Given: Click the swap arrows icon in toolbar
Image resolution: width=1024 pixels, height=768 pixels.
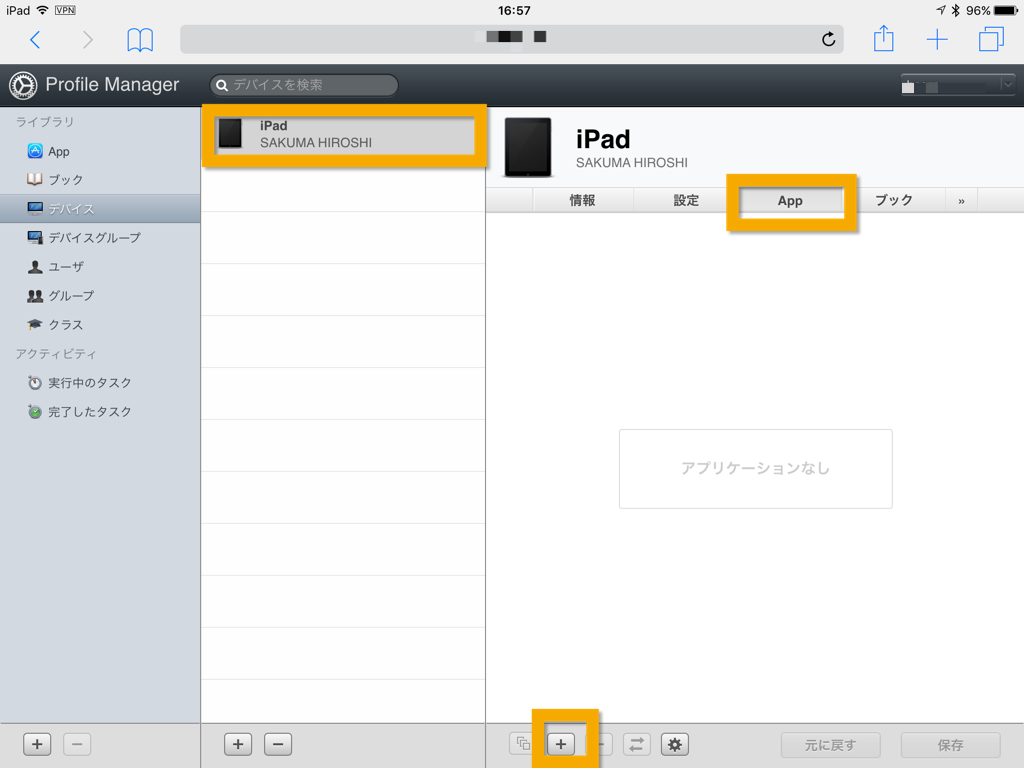Looking at the screenshot, I should pos(636,744).
